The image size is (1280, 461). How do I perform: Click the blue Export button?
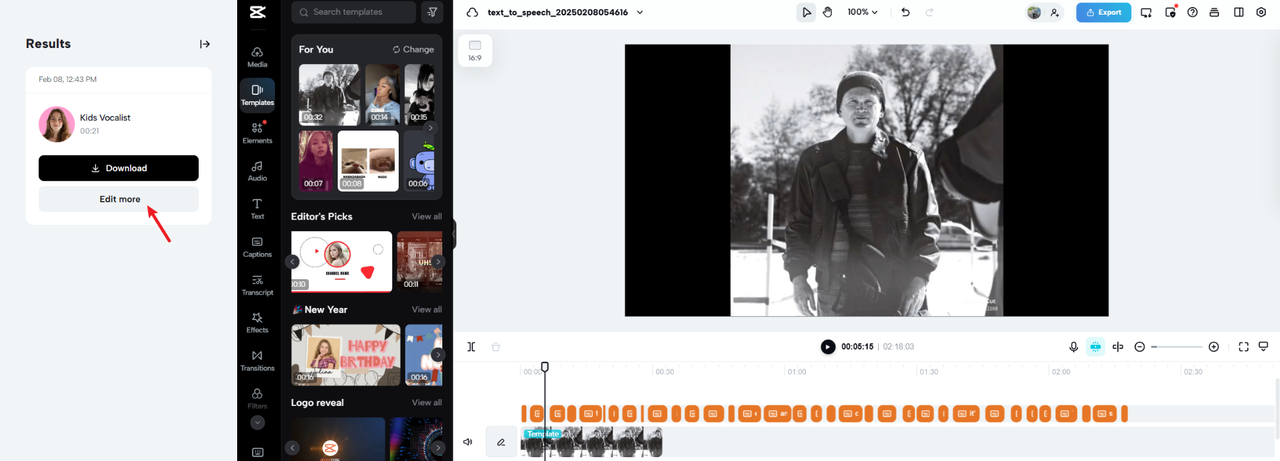[x=1104, y=12]
